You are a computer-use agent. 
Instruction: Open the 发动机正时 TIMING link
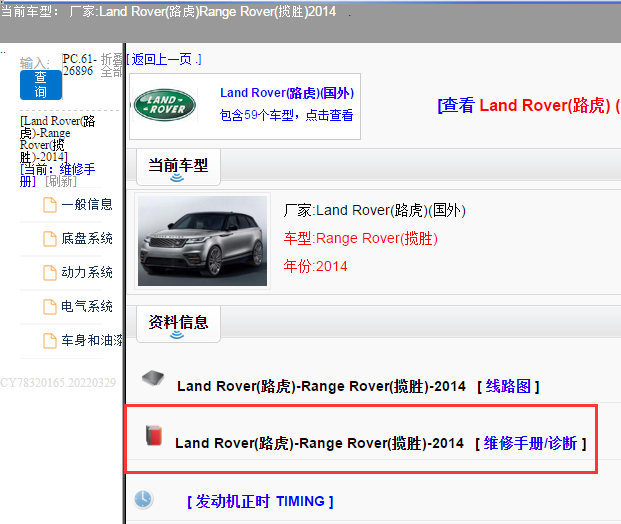tap(260, 502)
